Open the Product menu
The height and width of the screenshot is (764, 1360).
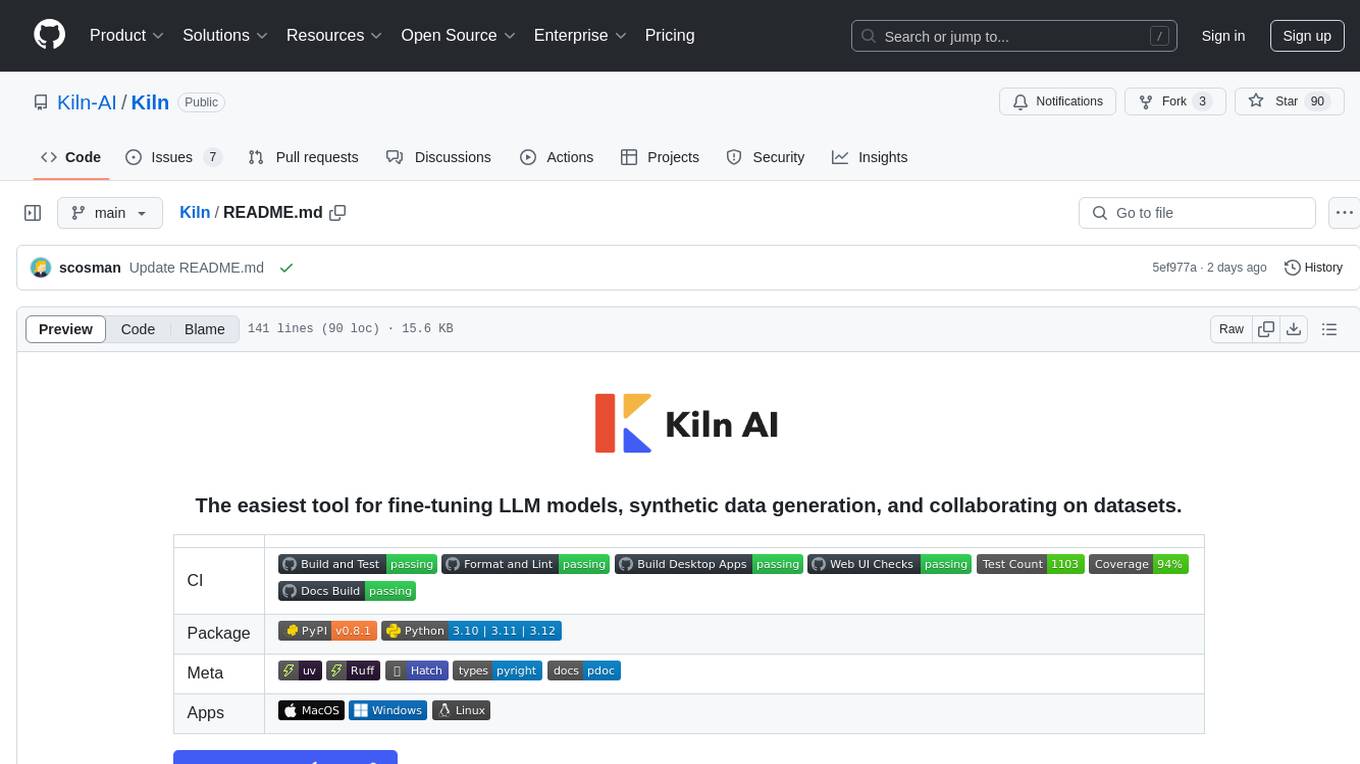pyautogui.click(x=127, y=35)
